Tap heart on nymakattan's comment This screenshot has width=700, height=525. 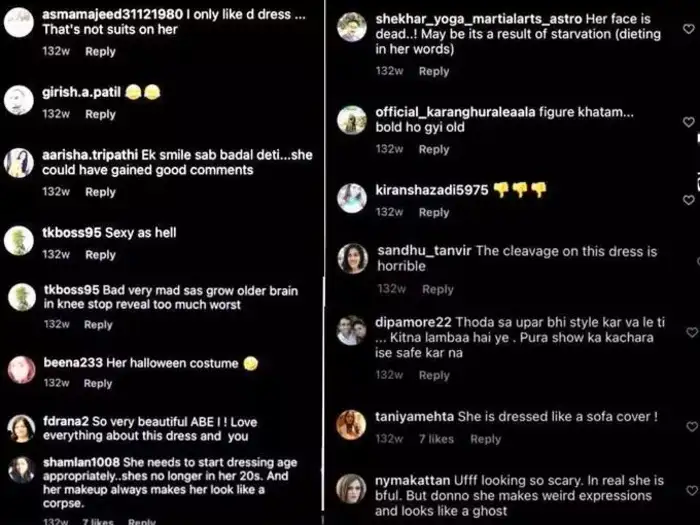tap(690, 490)
